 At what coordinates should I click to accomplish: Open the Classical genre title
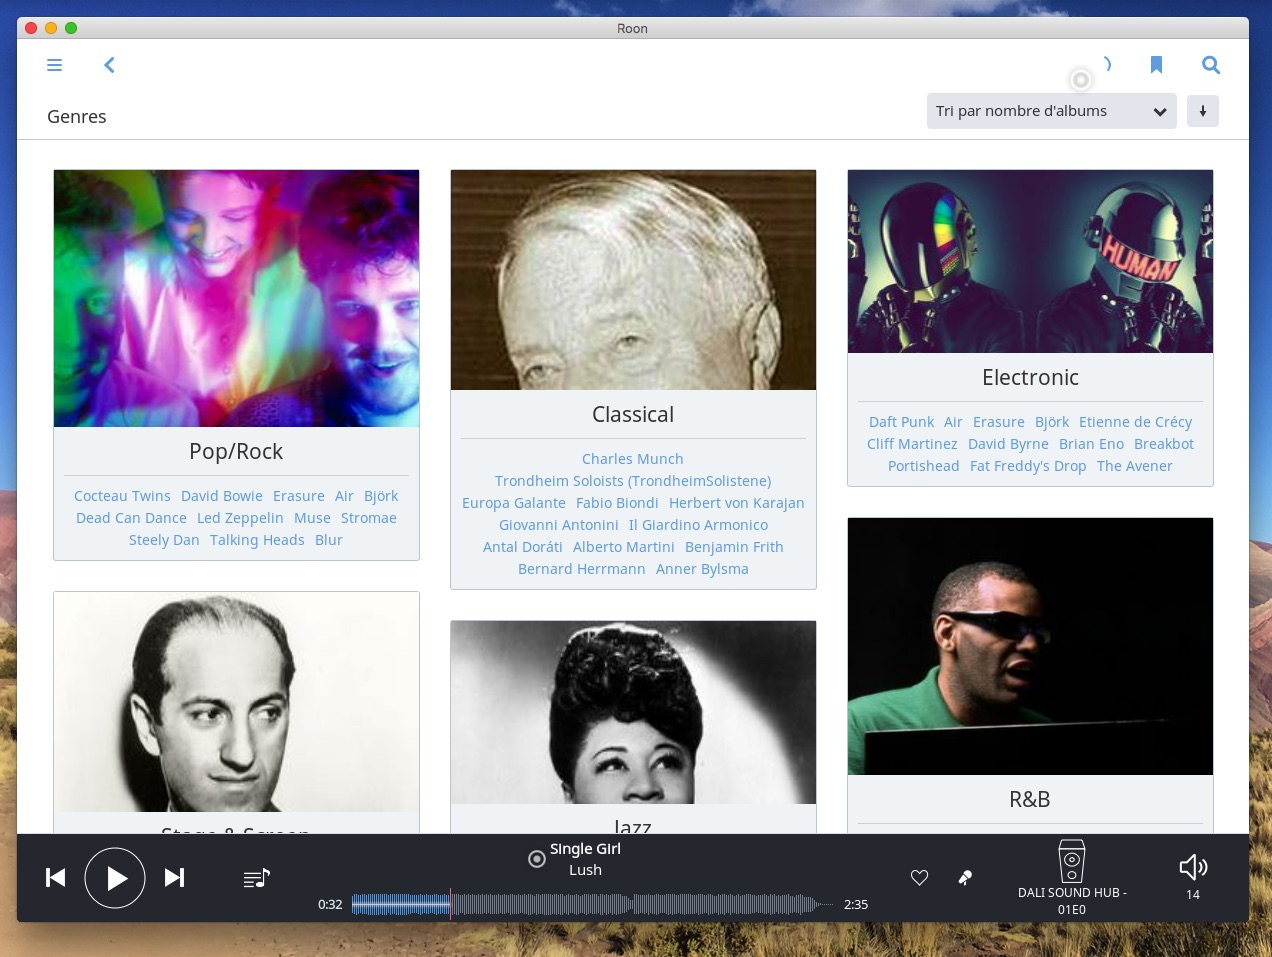[633, 414]
